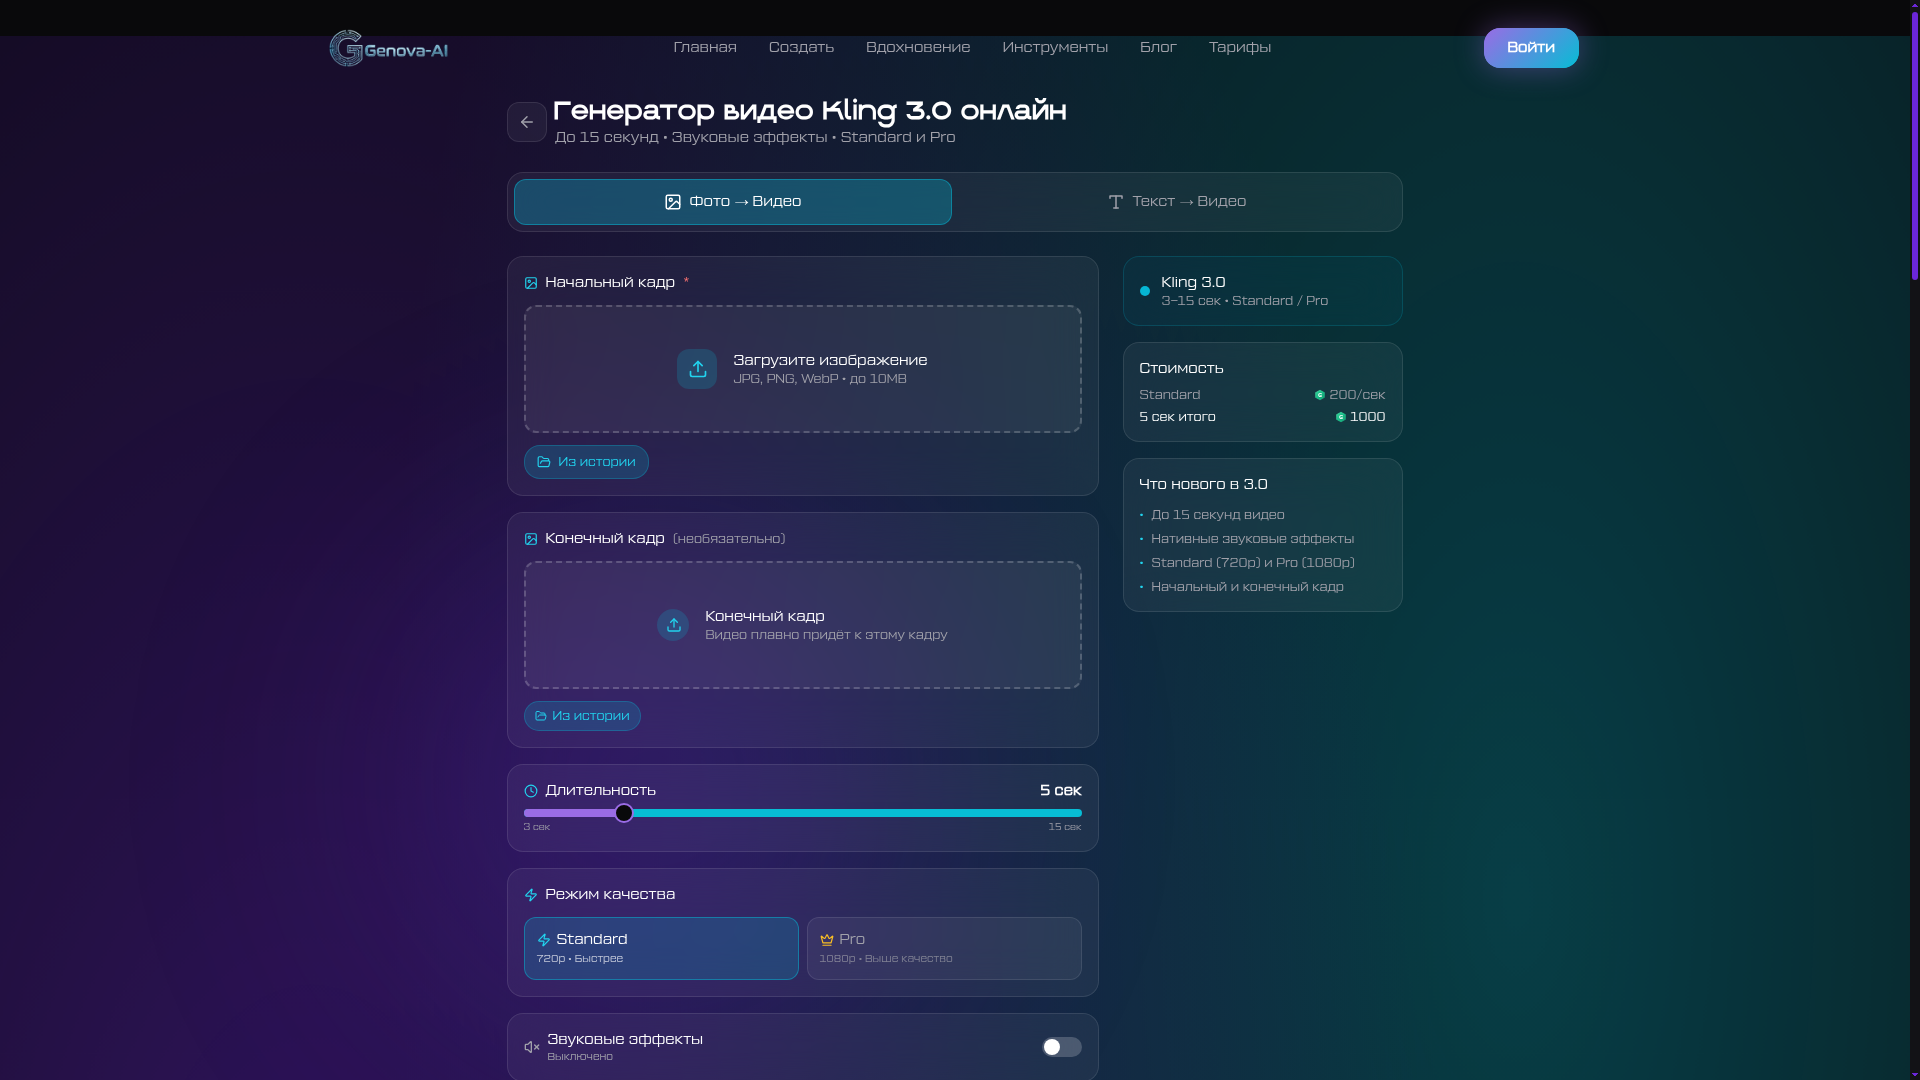Screen dimensions: 1920x1080
Task: Click the image icon beside Начальный кадр
Action: tap(531, 283)
